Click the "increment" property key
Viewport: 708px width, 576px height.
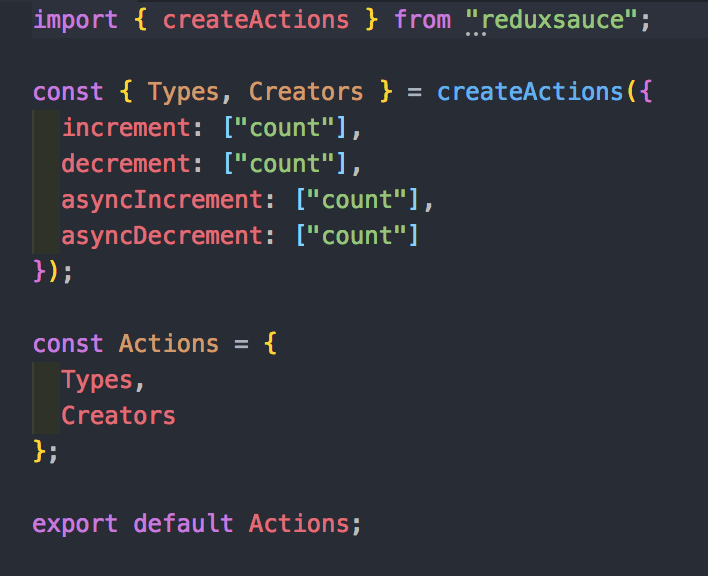[117, 128]
